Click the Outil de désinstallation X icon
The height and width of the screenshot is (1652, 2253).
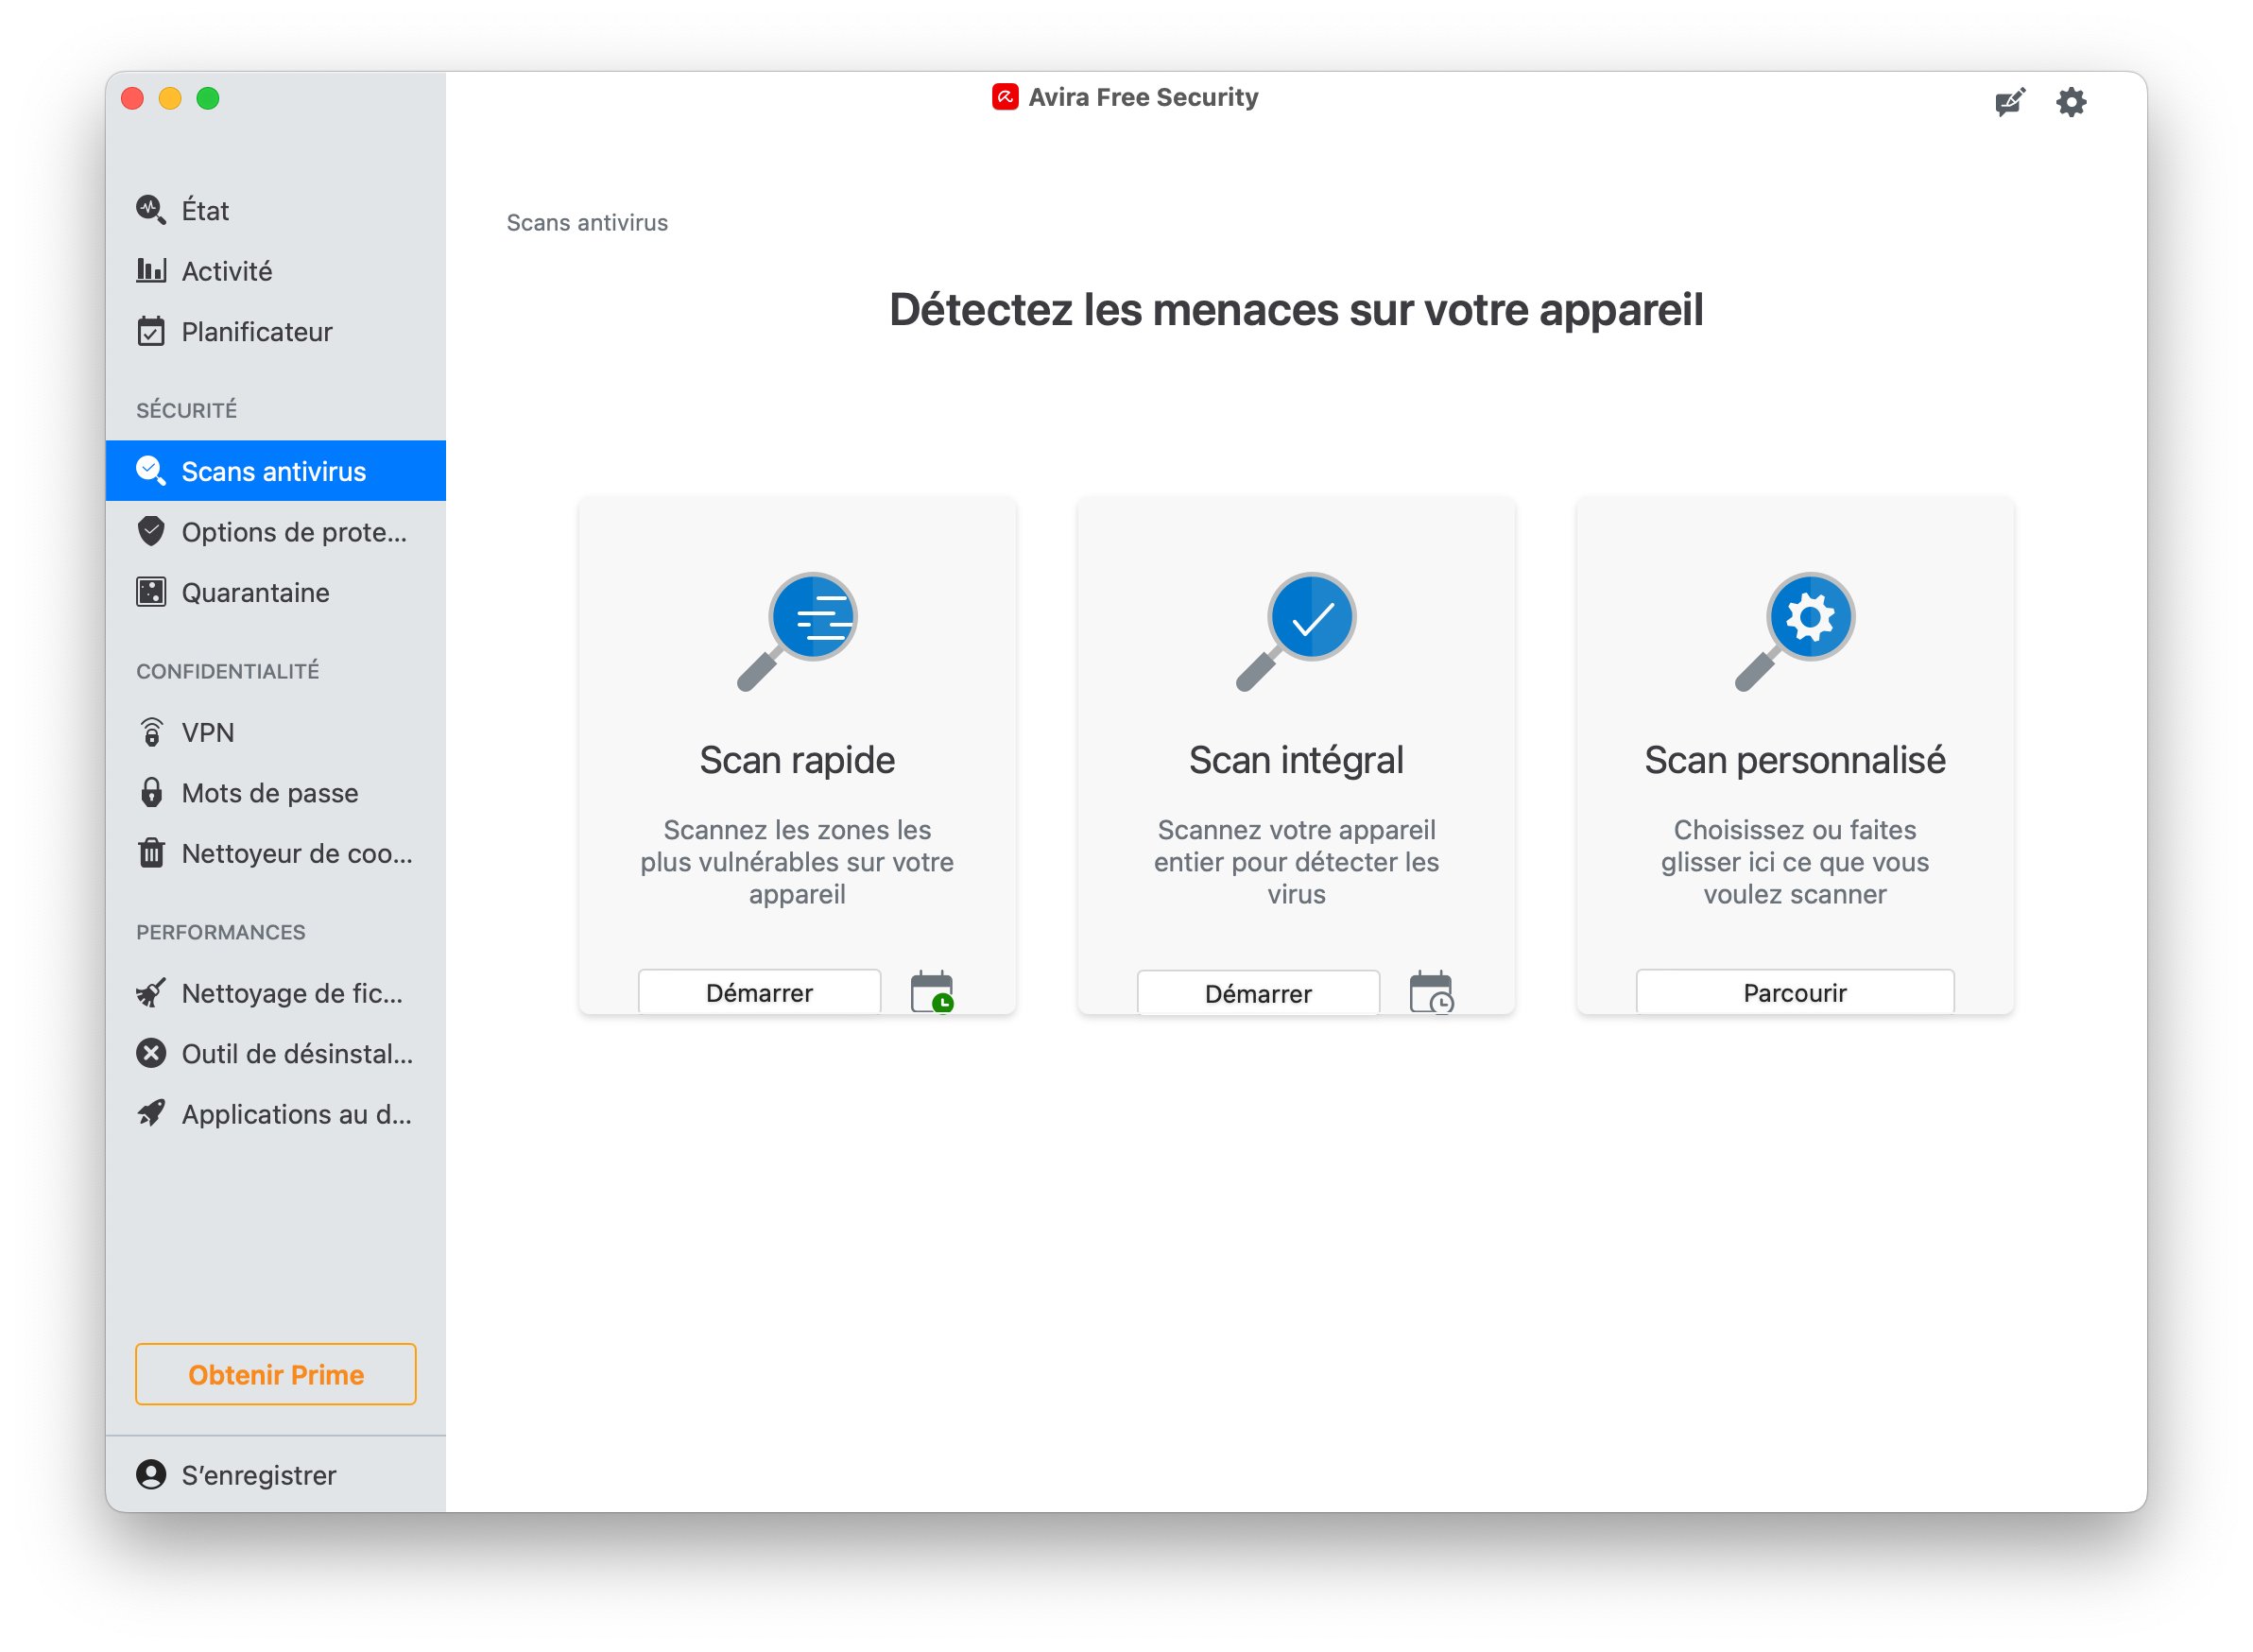pos(151,1053)
